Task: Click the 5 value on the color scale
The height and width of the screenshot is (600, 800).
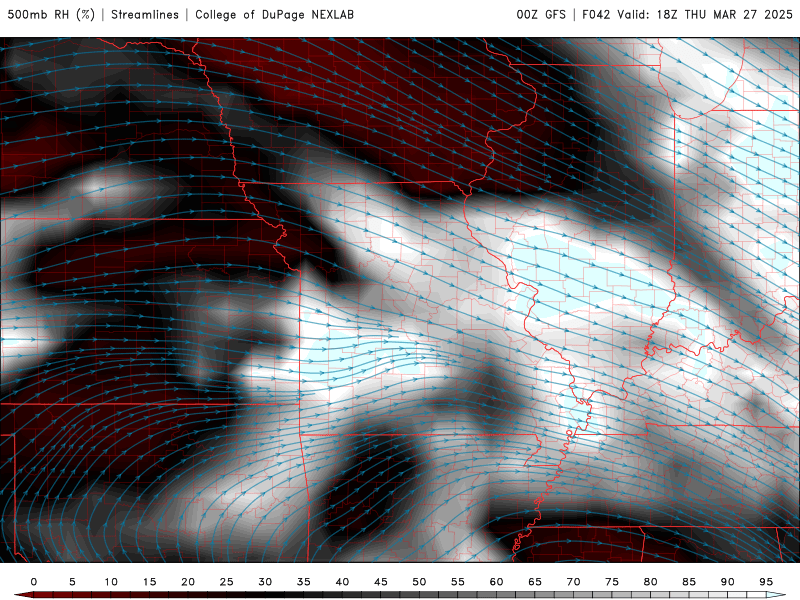Action: pos(72,582)
